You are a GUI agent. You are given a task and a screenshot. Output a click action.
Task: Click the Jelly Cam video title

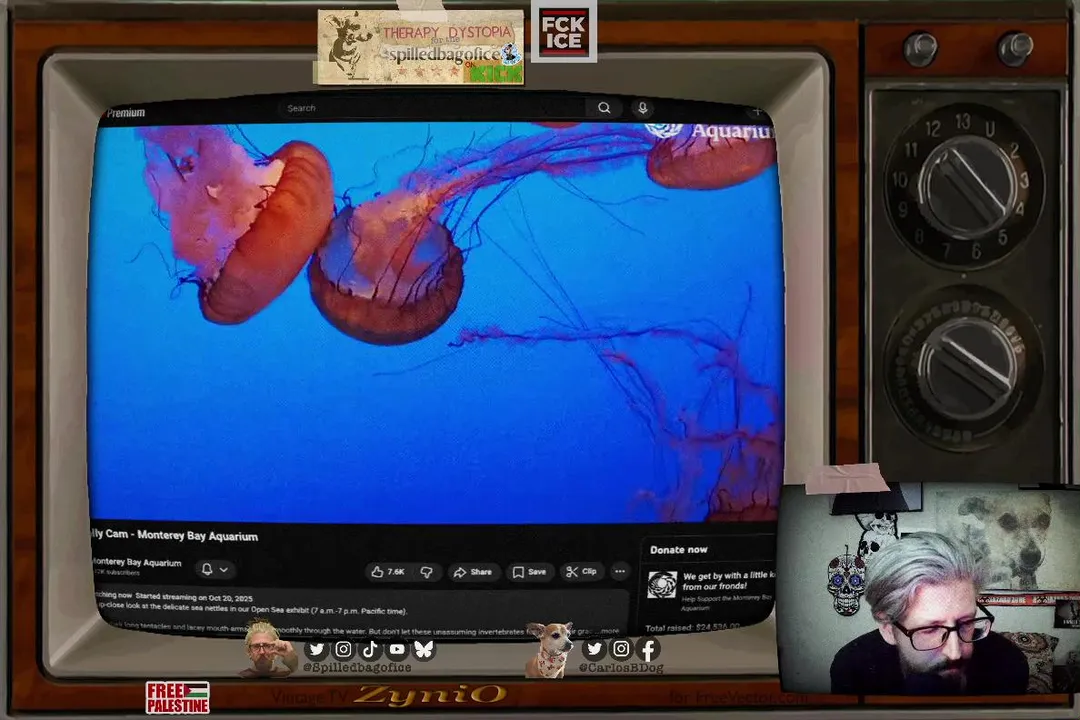pyautogui.click(x=175, y=535)
